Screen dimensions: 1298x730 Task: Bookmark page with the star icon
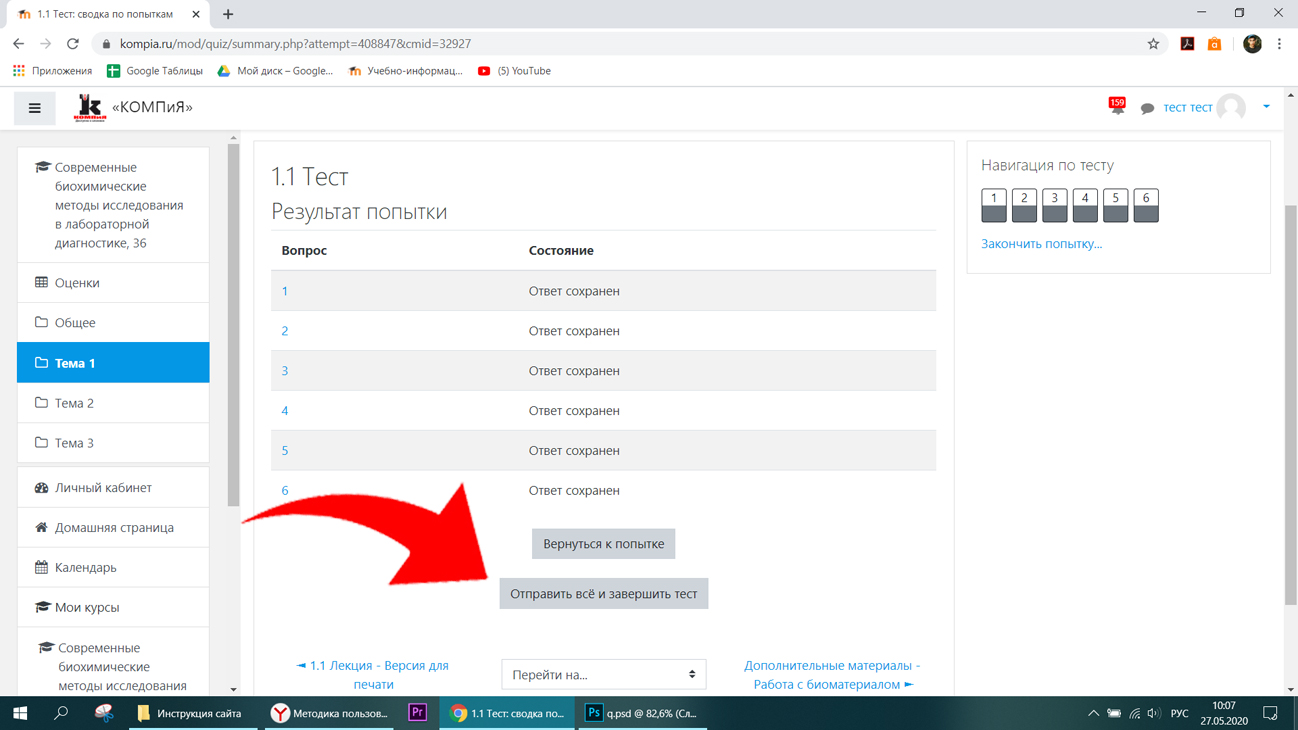(x=1153, y=44)
